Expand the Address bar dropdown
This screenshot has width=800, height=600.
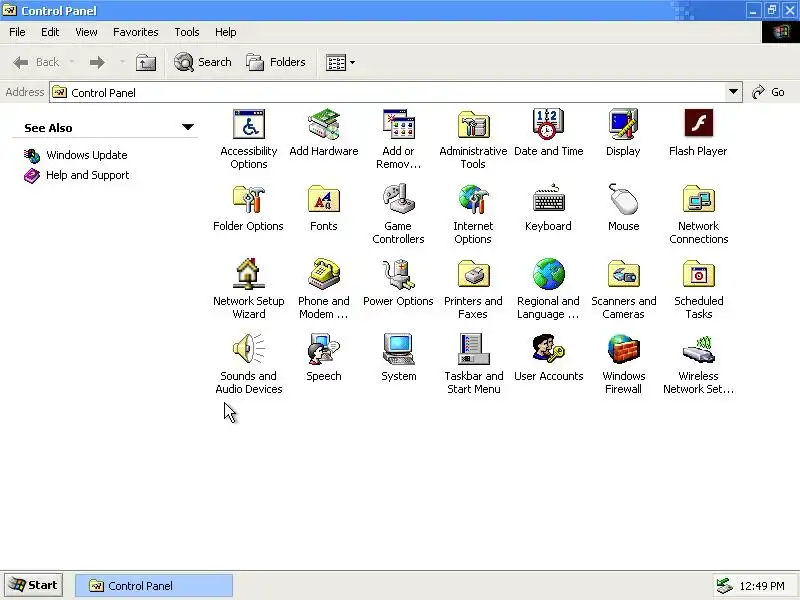733,92
